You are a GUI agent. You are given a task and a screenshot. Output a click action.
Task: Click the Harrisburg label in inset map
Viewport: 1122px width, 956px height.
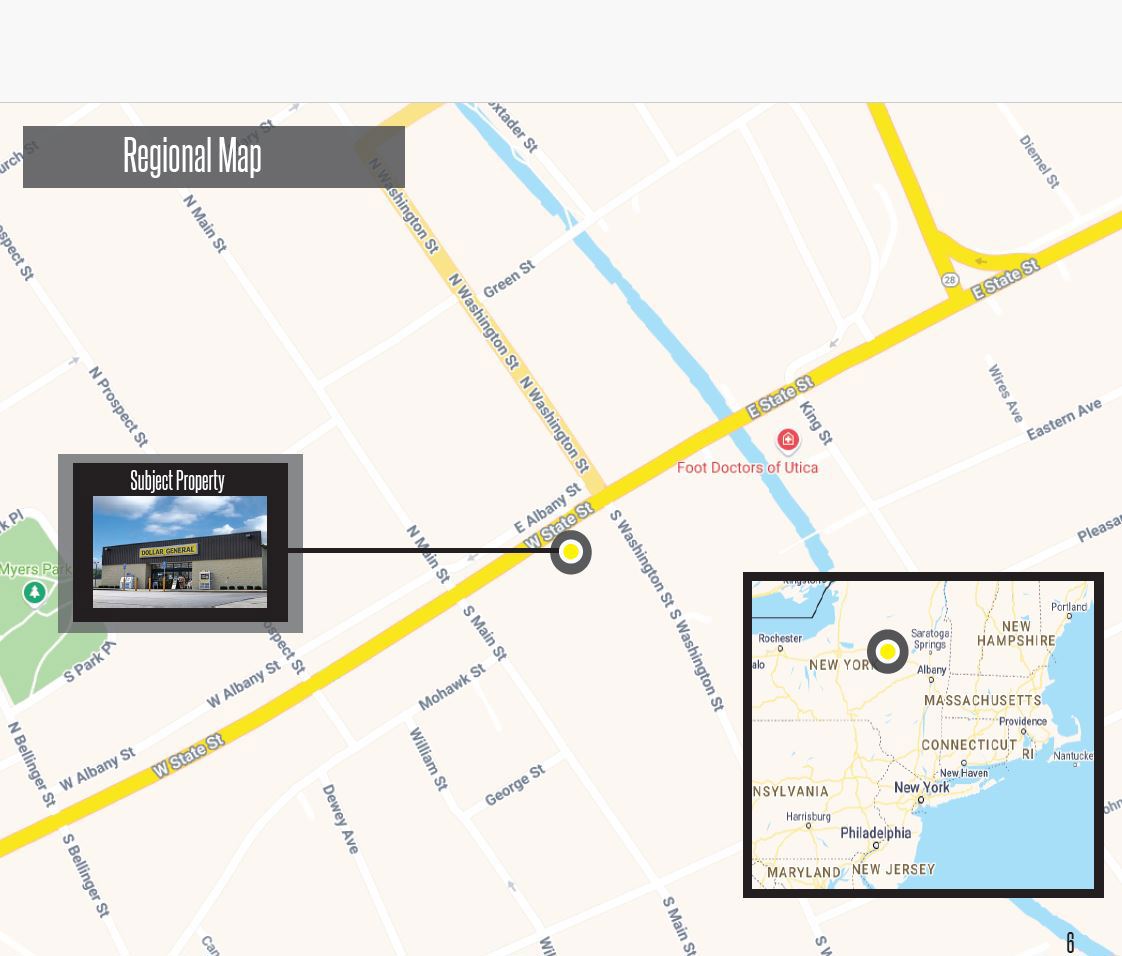[808, 816]
